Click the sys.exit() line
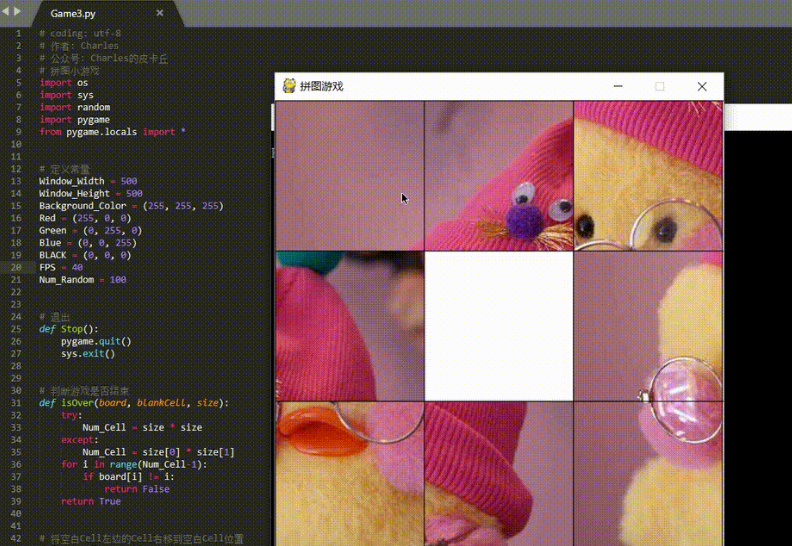This screenshot has width=792, height=546. click(88, 354)
